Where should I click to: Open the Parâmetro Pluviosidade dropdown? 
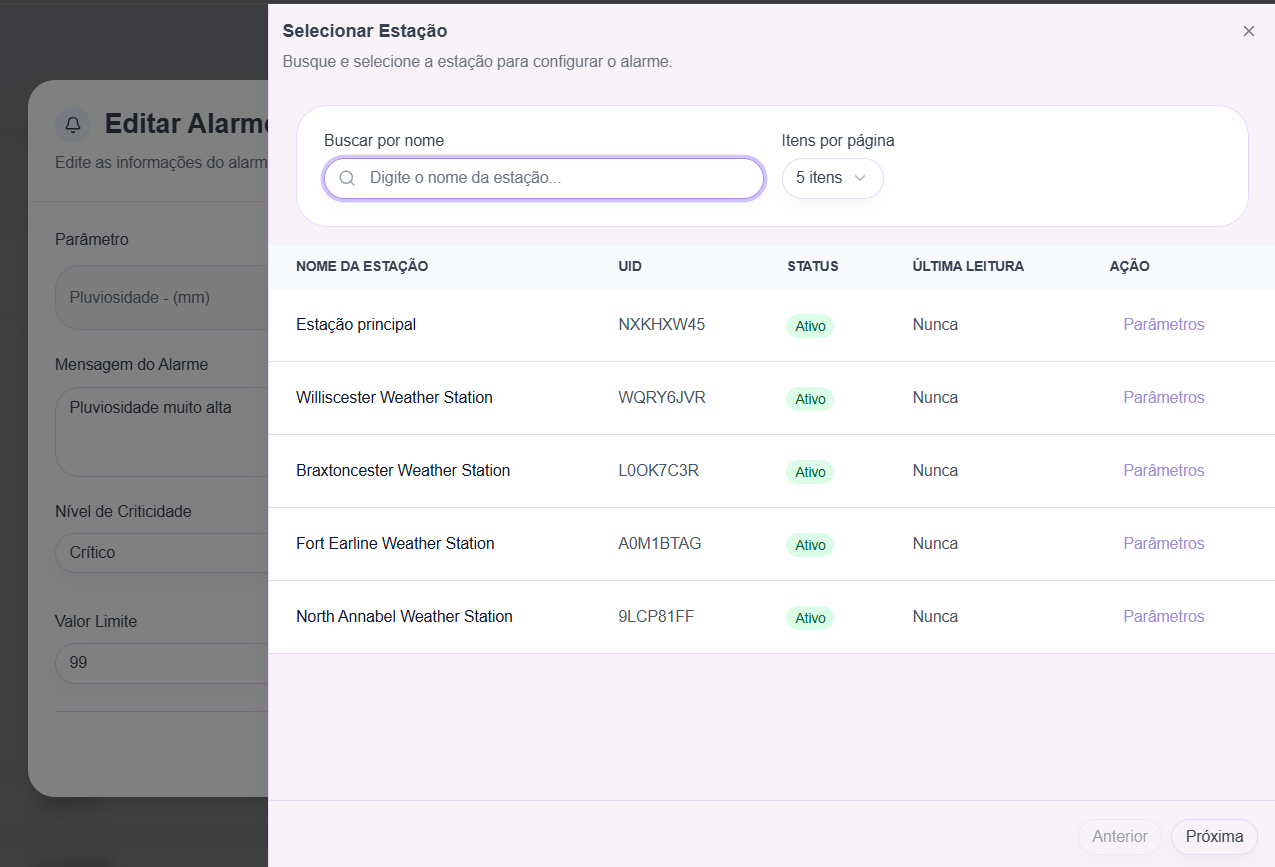160,297
